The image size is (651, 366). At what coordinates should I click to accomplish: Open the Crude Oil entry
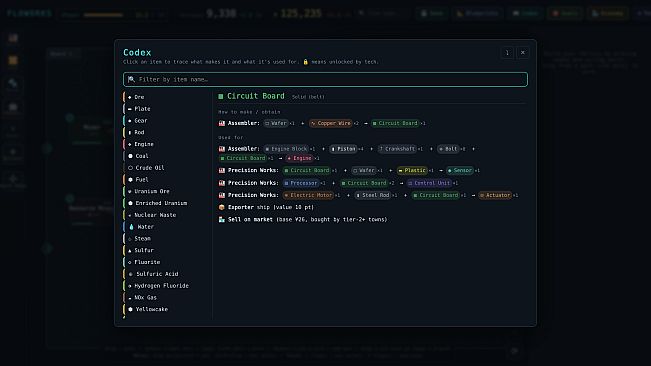pyautogui.click(x=167, y=168)
